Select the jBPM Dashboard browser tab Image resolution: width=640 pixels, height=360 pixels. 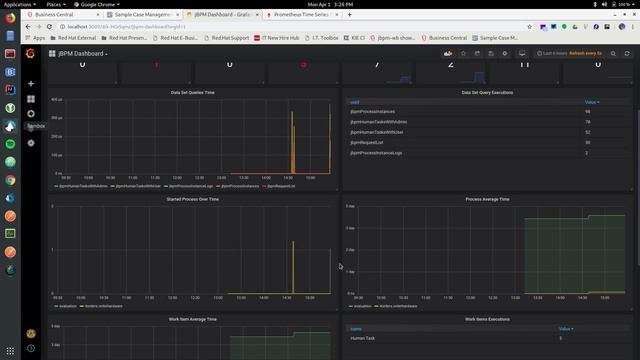tap(222, 14)
